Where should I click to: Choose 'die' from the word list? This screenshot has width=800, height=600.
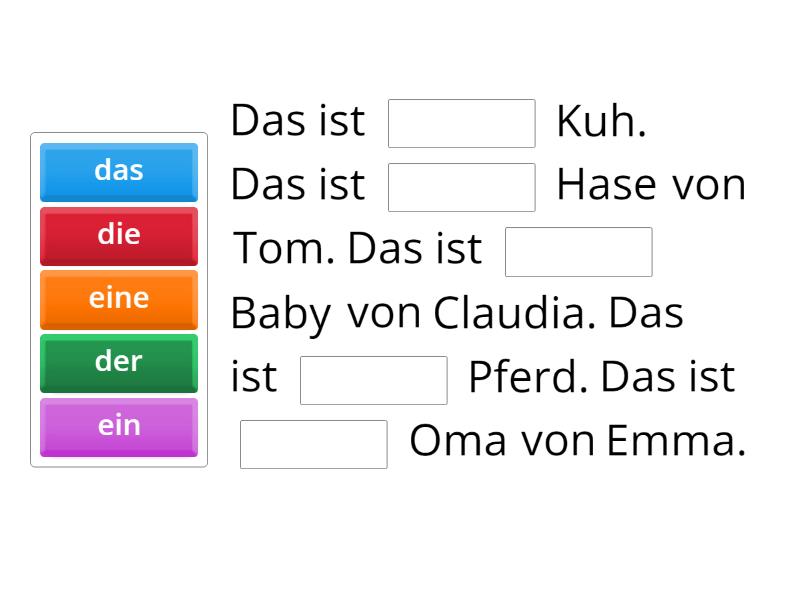tap(118, 234)
